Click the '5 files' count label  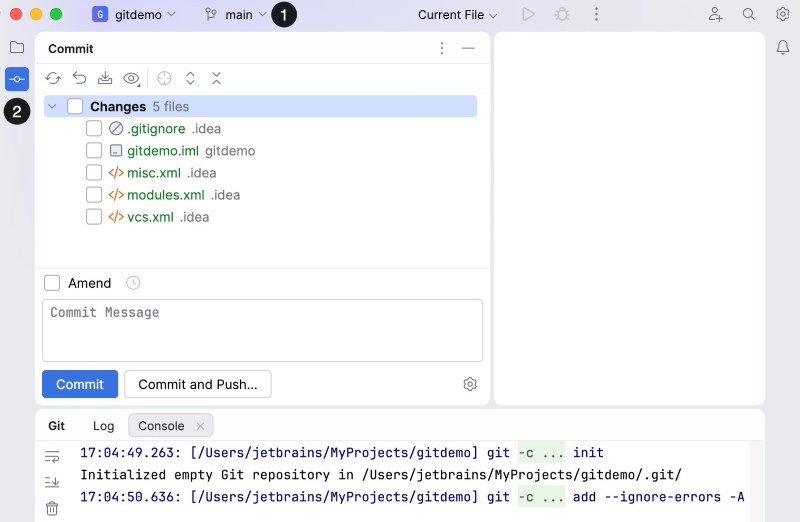pyautogui.click(x=171, y=106)
